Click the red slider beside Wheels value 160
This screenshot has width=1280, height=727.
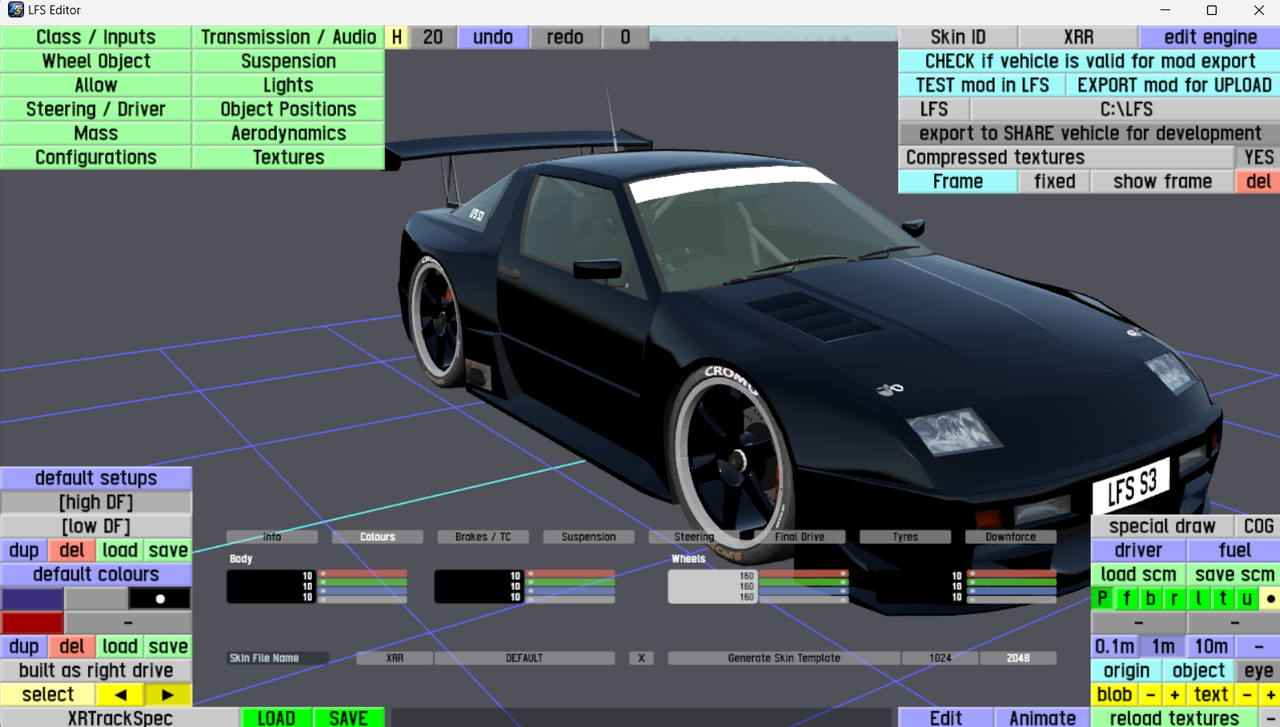(803, 575)
